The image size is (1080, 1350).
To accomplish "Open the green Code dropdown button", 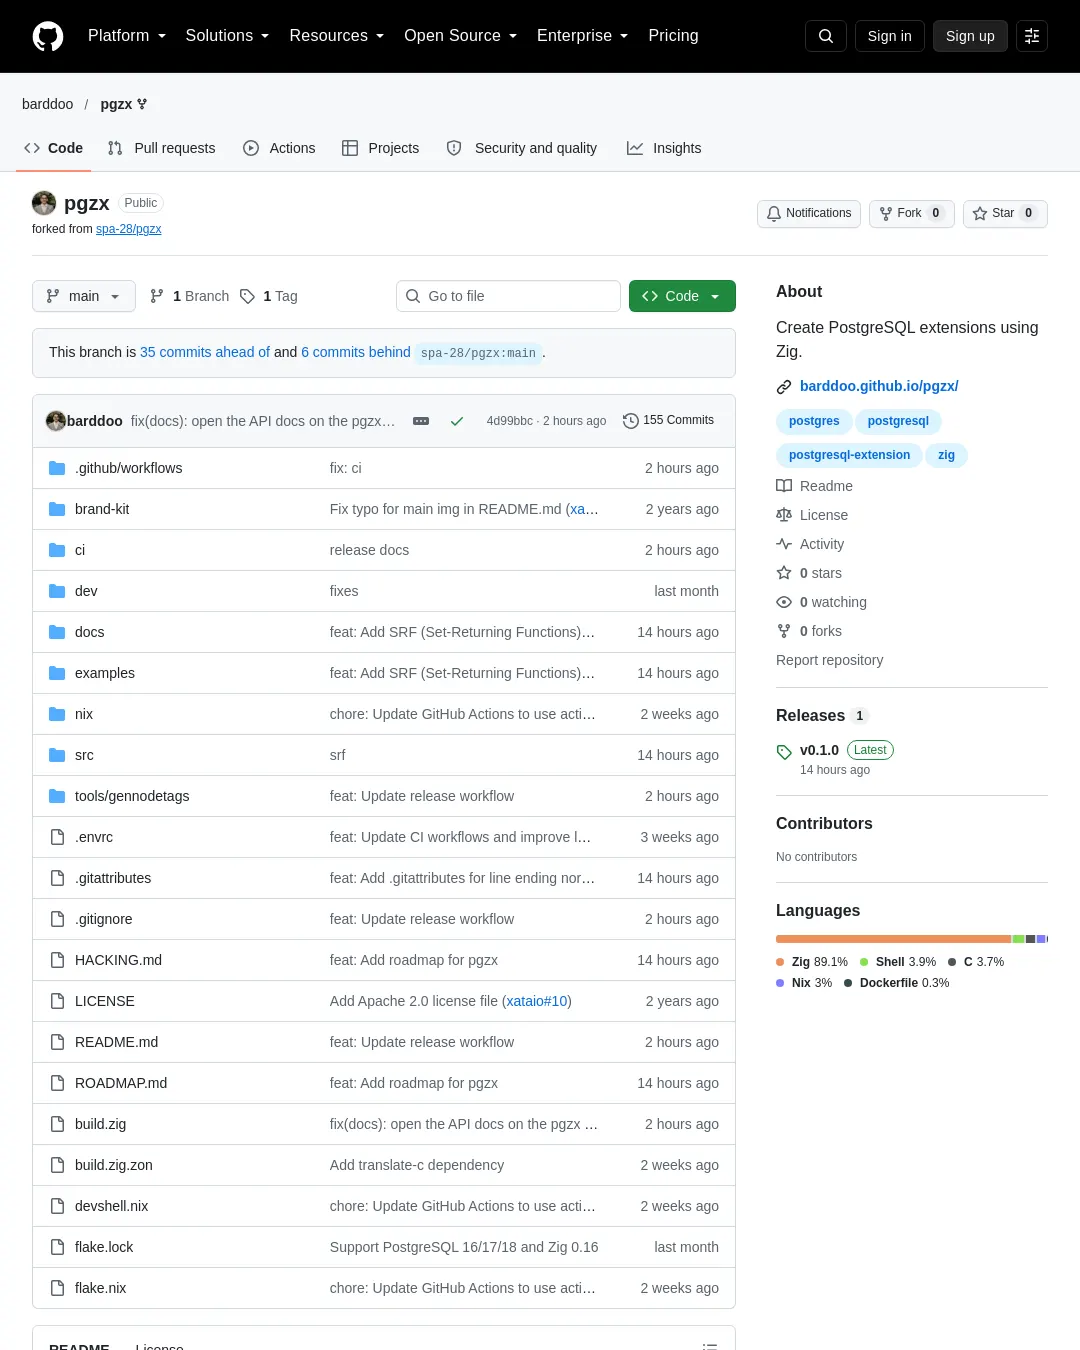I will [x=682, y=296].
